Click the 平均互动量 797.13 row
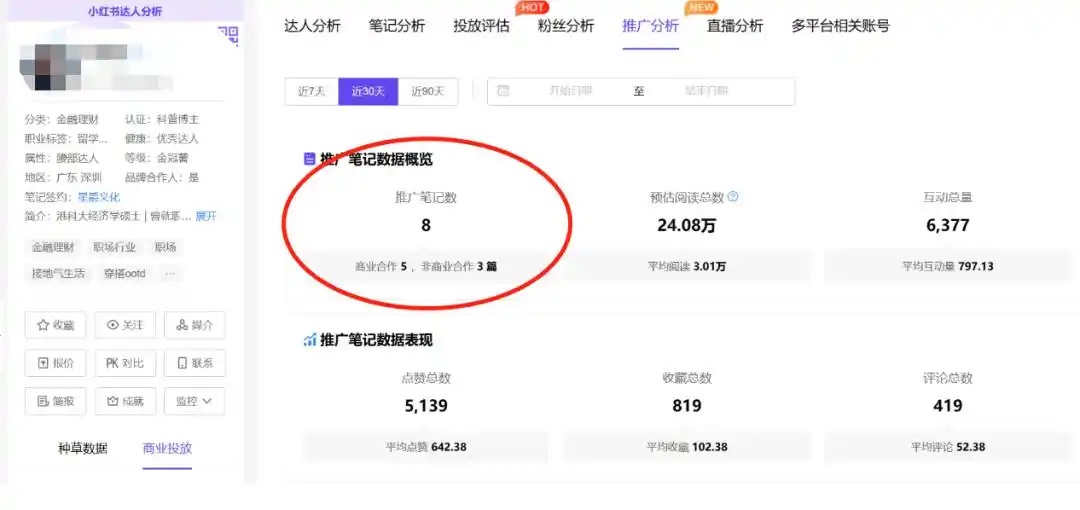Screen dimensions: 1080x510 (x=948, y=266)
